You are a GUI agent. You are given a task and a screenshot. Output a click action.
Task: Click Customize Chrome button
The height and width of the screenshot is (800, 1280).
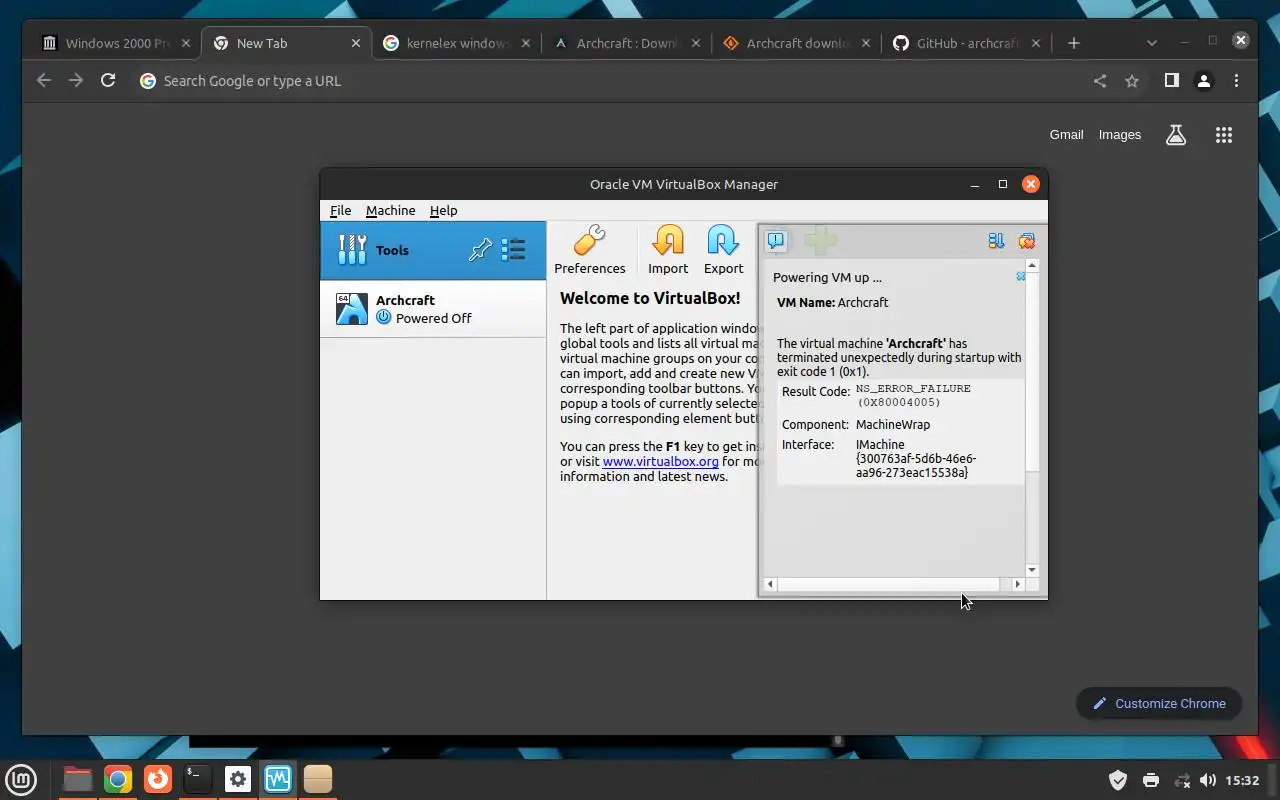(x=1158, y=703)
